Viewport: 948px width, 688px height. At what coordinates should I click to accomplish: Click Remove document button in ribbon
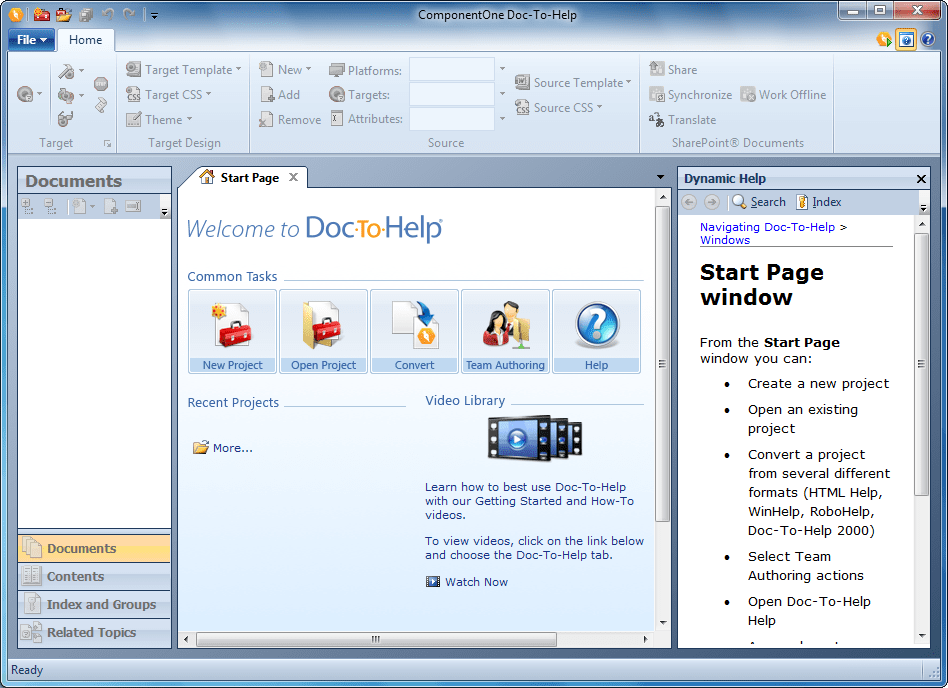coord(290,120)
